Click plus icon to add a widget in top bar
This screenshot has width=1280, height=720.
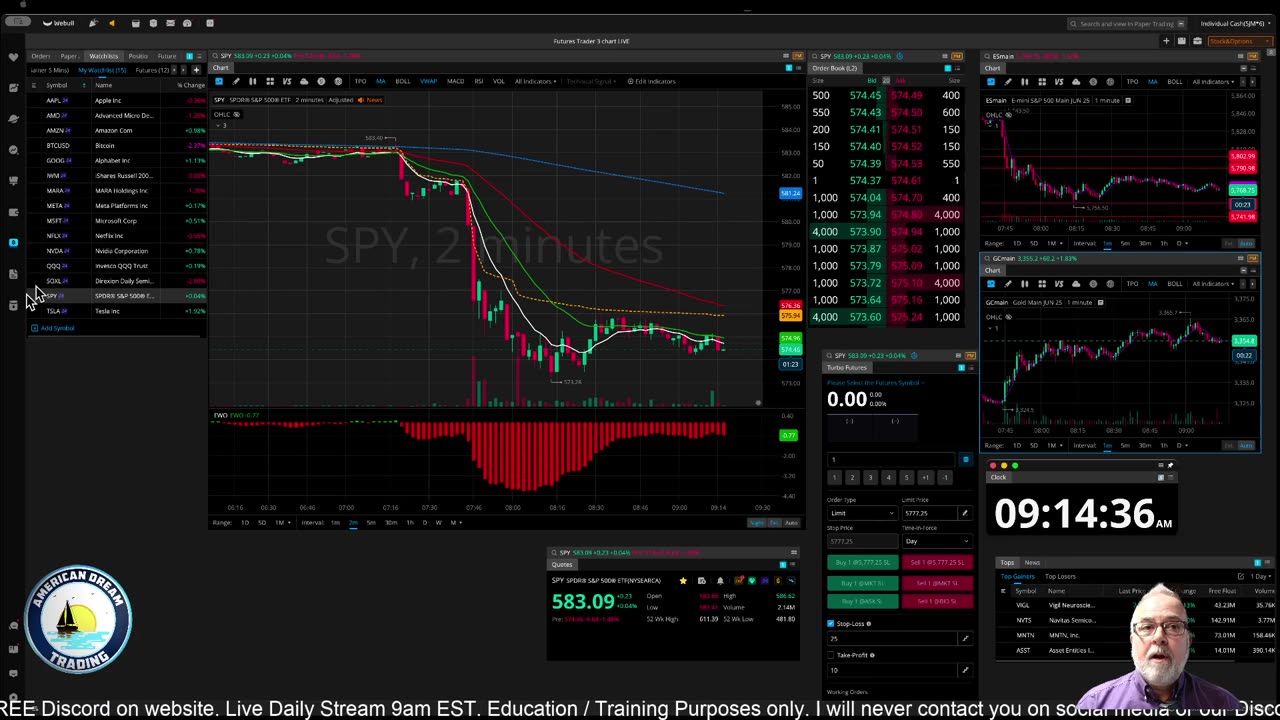(1166, 41)
